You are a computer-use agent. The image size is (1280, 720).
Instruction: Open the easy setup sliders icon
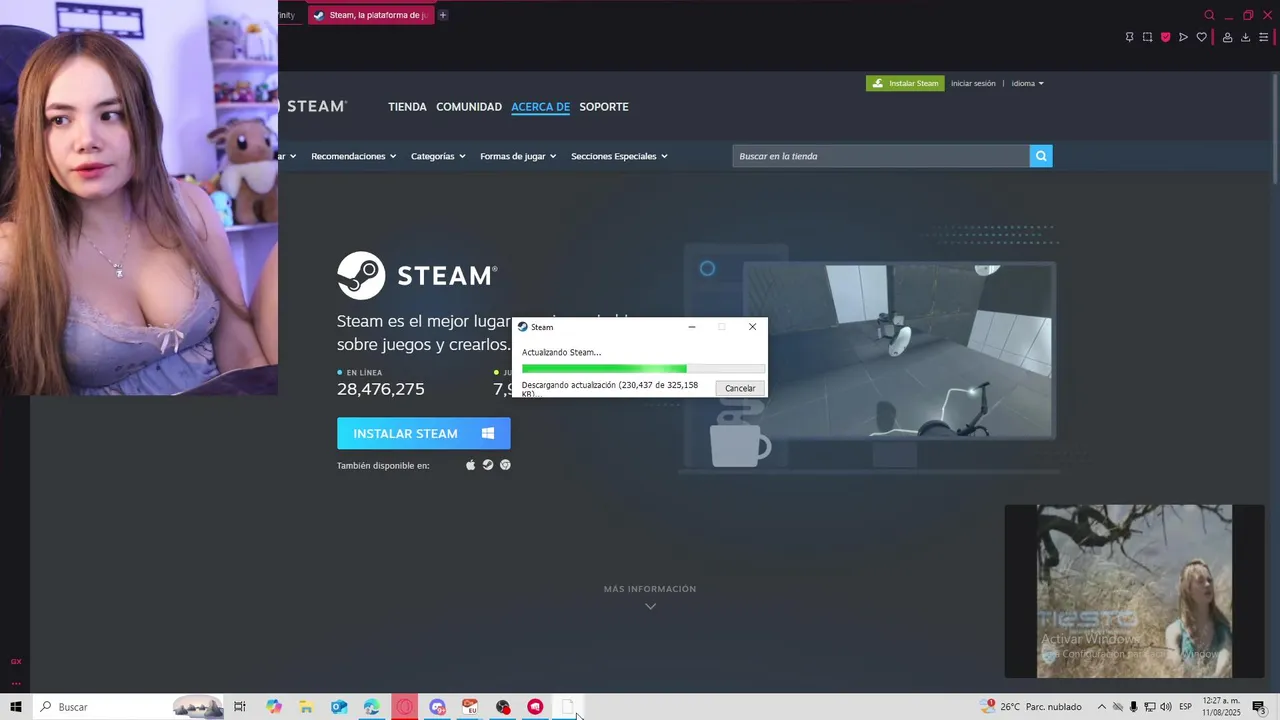[x=1263, y=37]
